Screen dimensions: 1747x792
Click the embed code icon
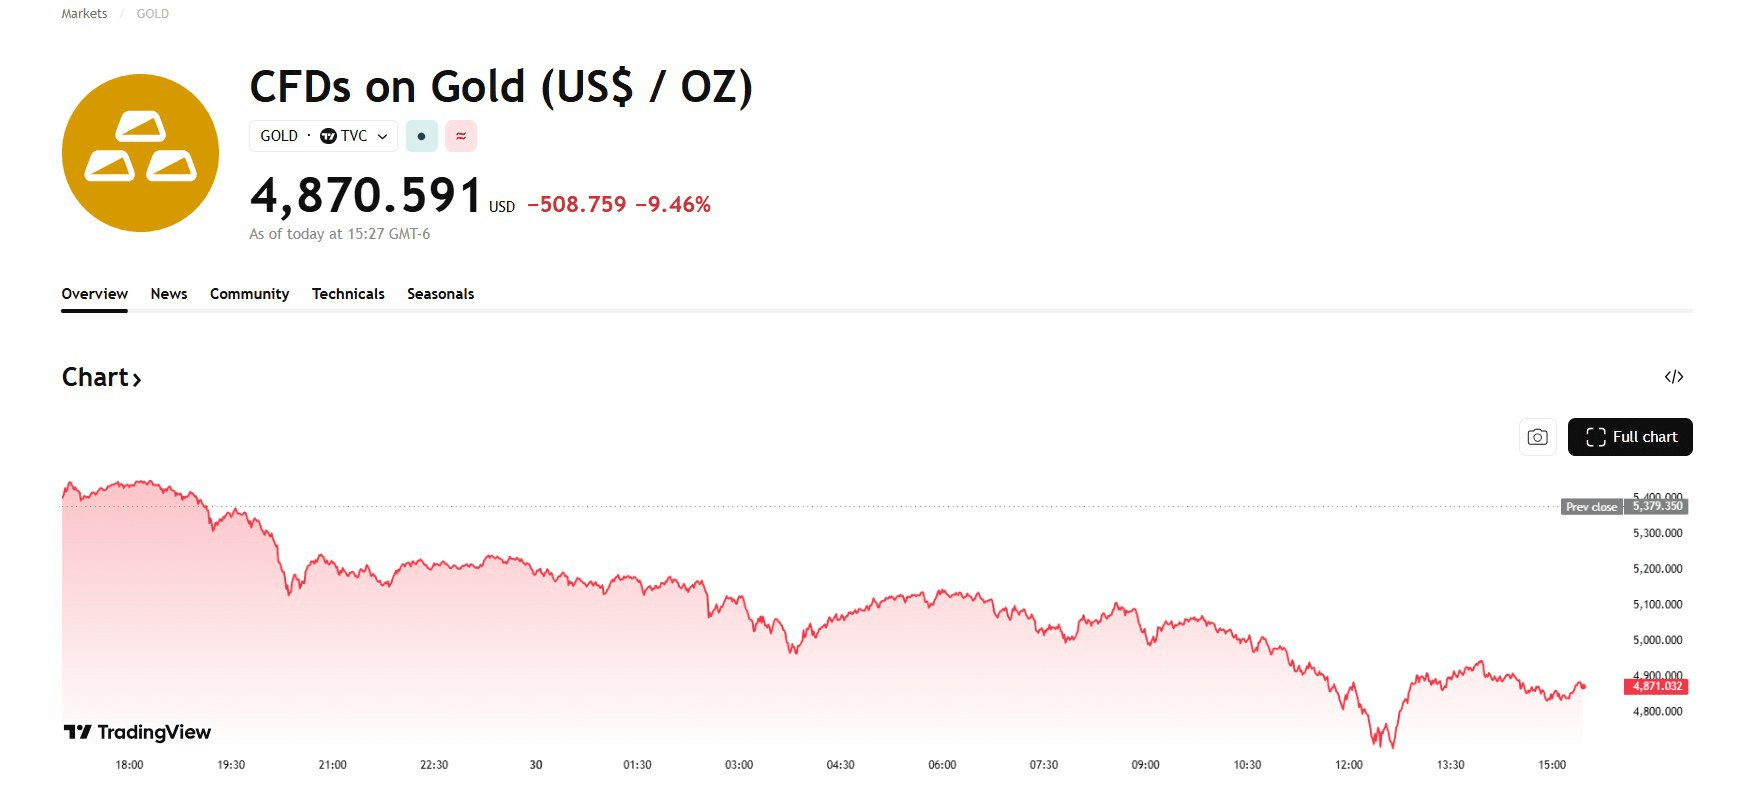(1673, 377)
